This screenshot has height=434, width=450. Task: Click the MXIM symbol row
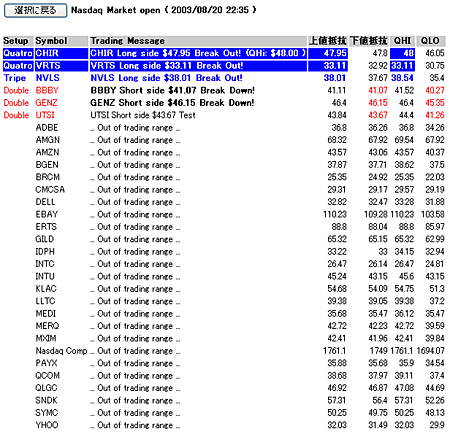pos(46,338)
